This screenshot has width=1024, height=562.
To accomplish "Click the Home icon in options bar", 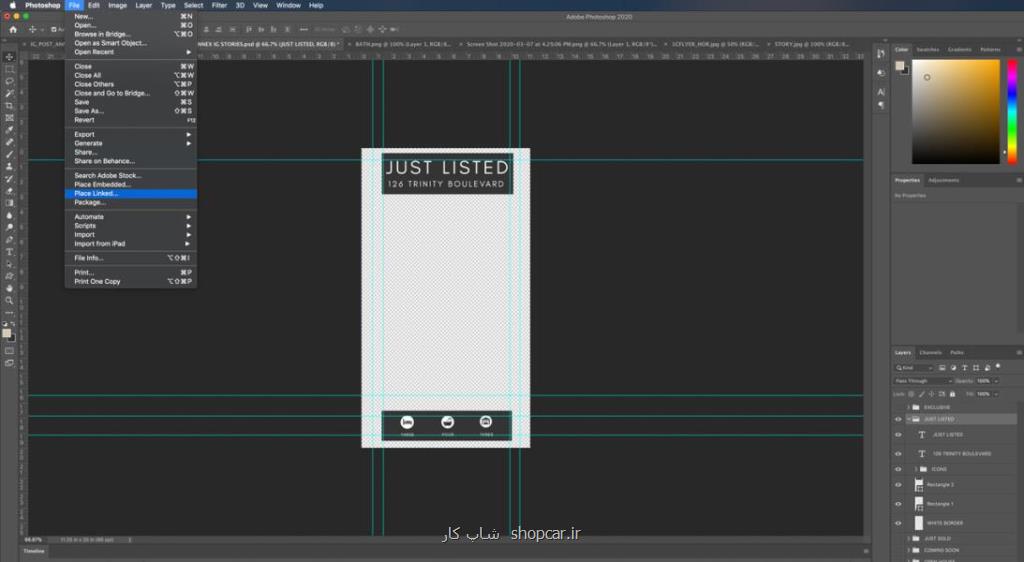I will point(14,29).
